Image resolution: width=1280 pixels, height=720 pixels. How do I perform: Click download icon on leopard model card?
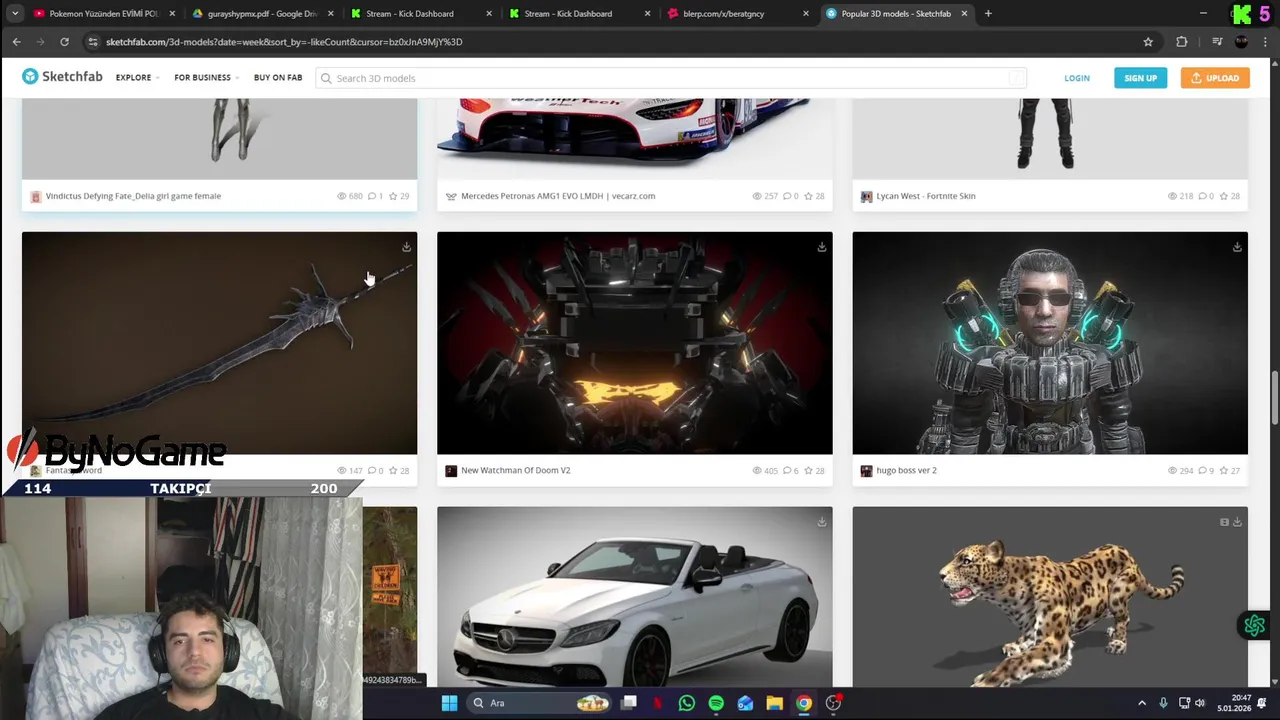tap(1237, 522)
